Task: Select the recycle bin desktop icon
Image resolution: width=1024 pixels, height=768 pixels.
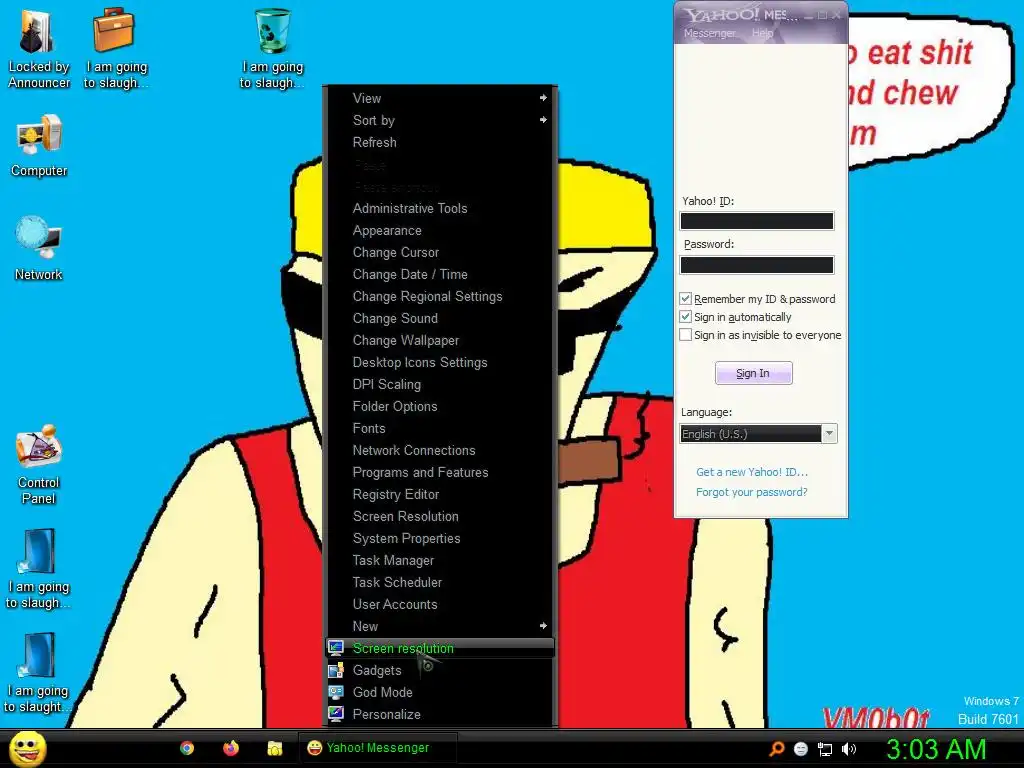Action: 272,49
